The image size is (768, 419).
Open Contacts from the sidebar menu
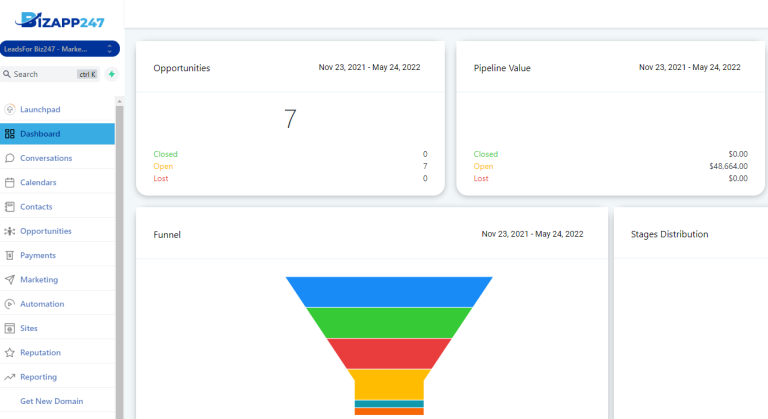coord(36,207)
